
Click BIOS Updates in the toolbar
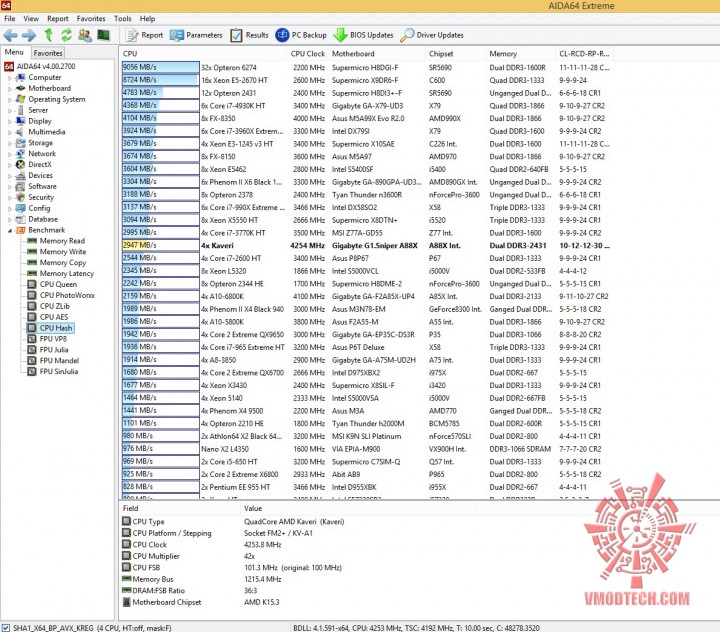pos(364,35)
